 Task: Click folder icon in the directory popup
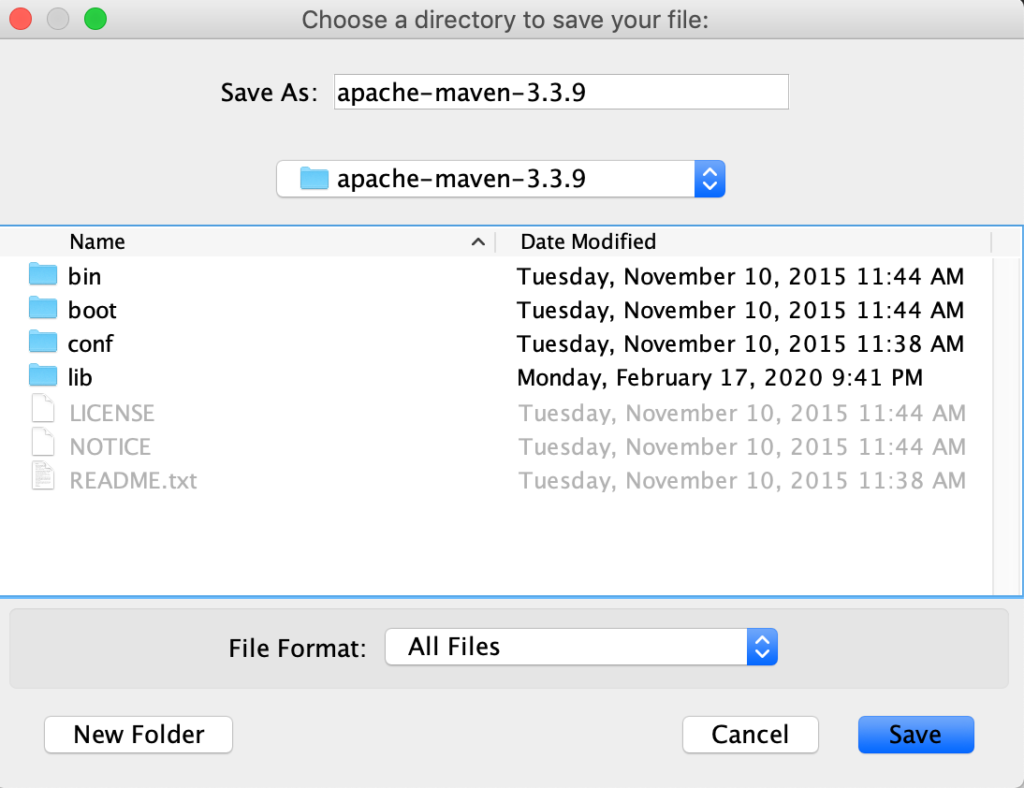pos(314,179)
